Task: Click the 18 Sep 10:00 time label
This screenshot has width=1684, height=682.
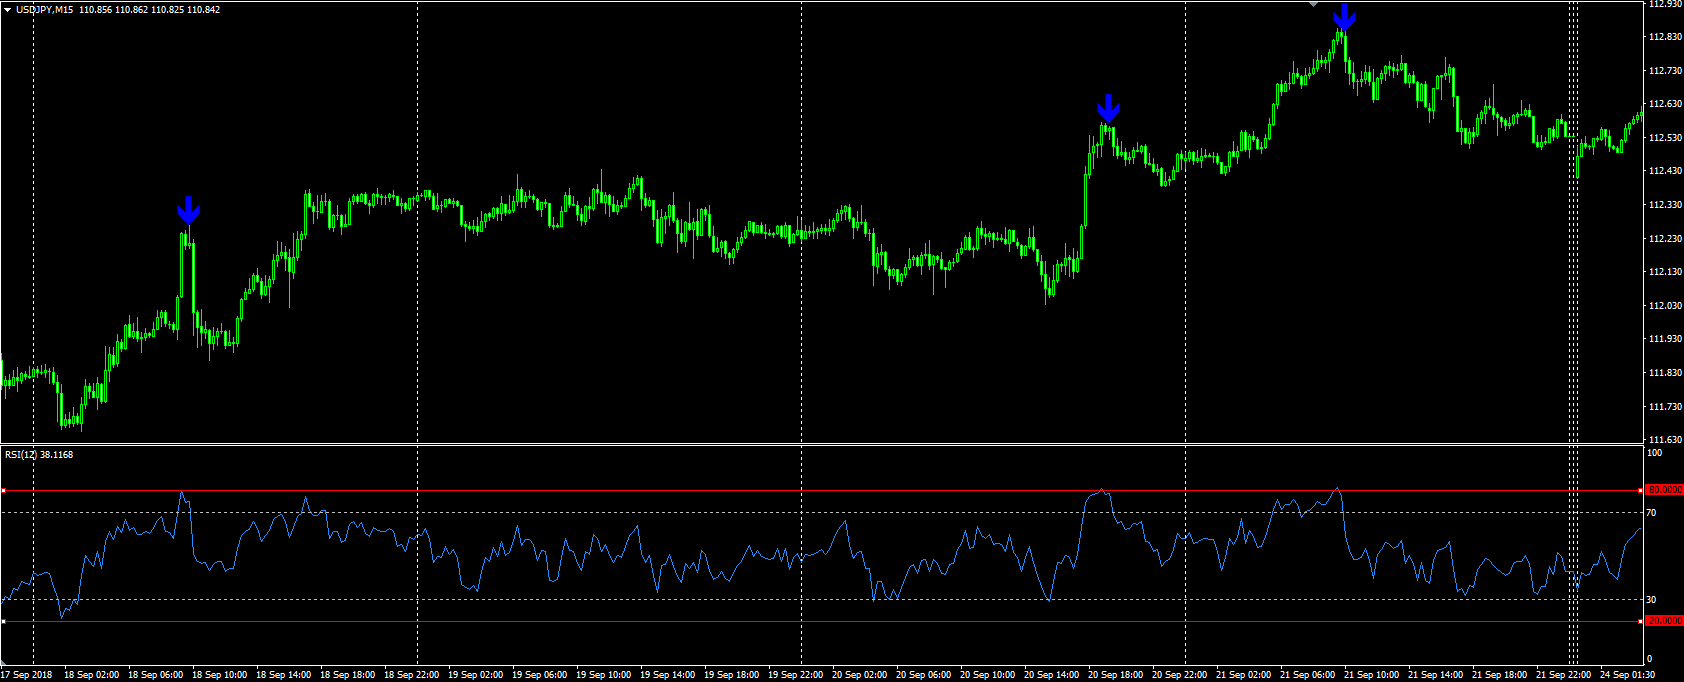Action: pyautogui.click(x=220, y=675)
